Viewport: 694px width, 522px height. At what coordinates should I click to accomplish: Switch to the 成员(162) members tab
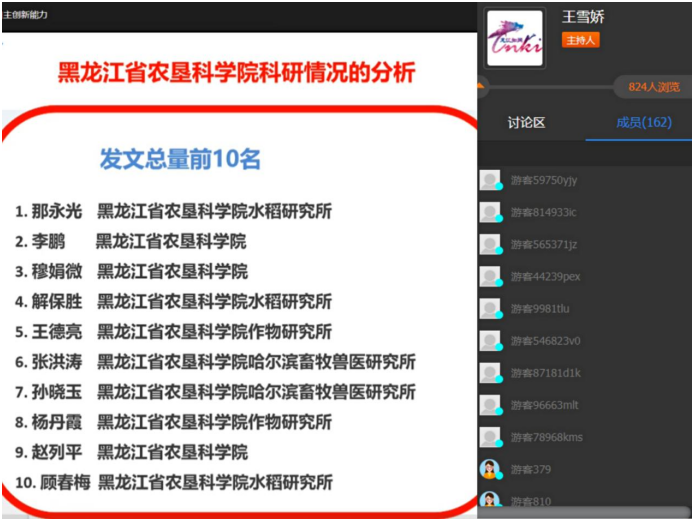point(644,122)
